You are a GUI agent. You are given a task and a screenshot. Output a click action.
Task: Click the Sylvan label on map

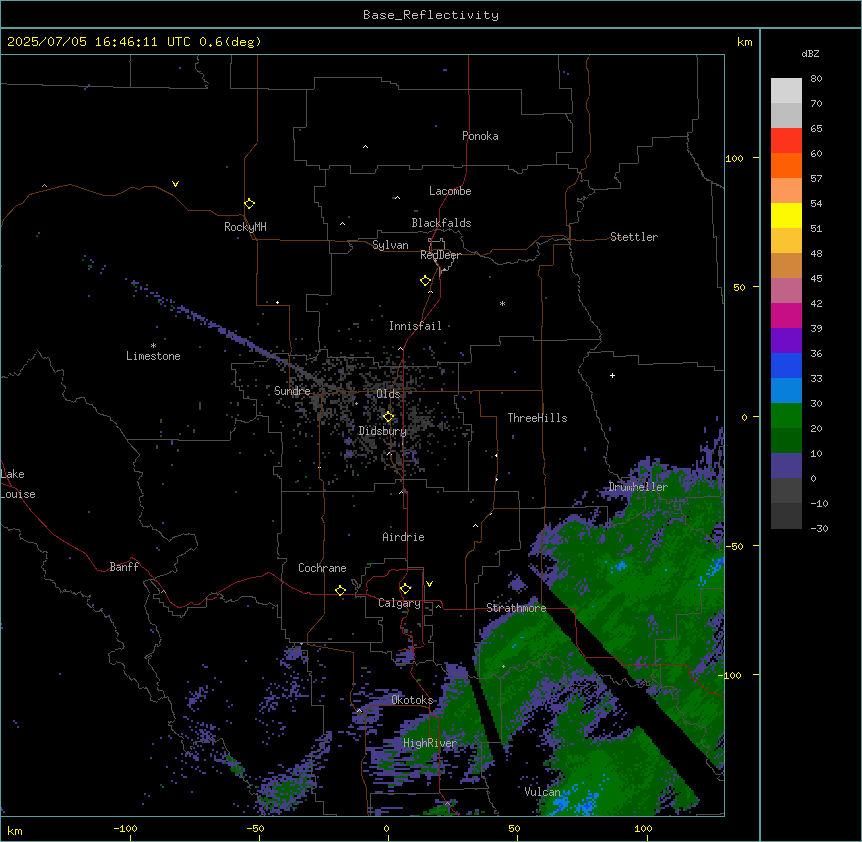390,245
